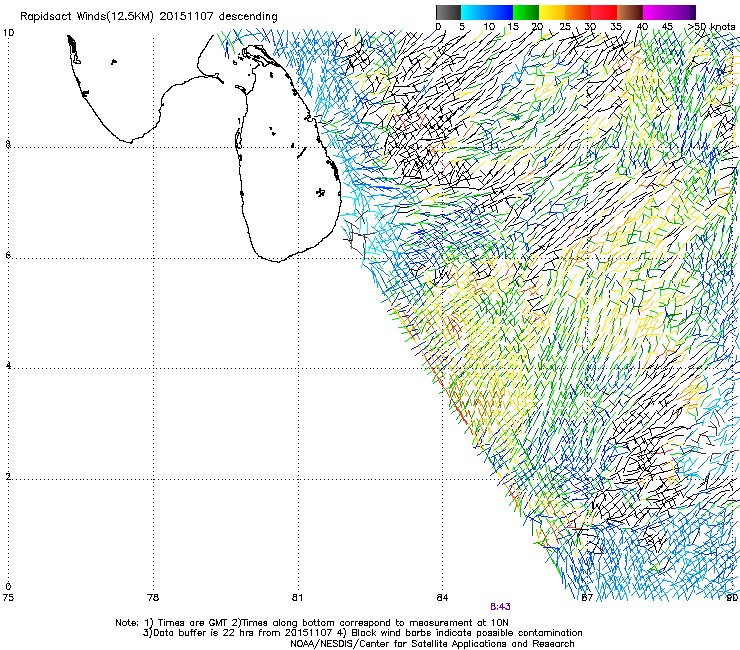The image size is (740, 650).
Task: Click the '6' latitude axis label
Action: [x=8, y=255]
